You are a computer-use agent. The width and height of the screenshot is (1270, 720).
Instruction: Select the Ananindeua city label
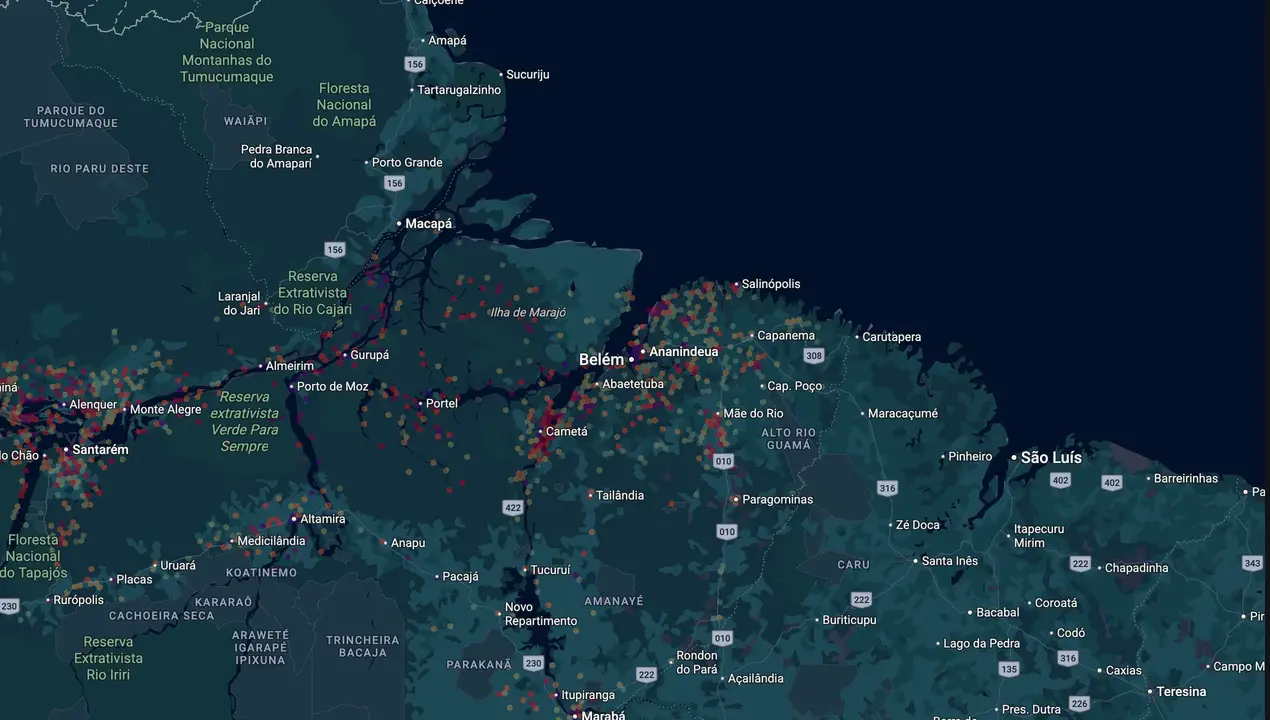[x=684, y=352]
